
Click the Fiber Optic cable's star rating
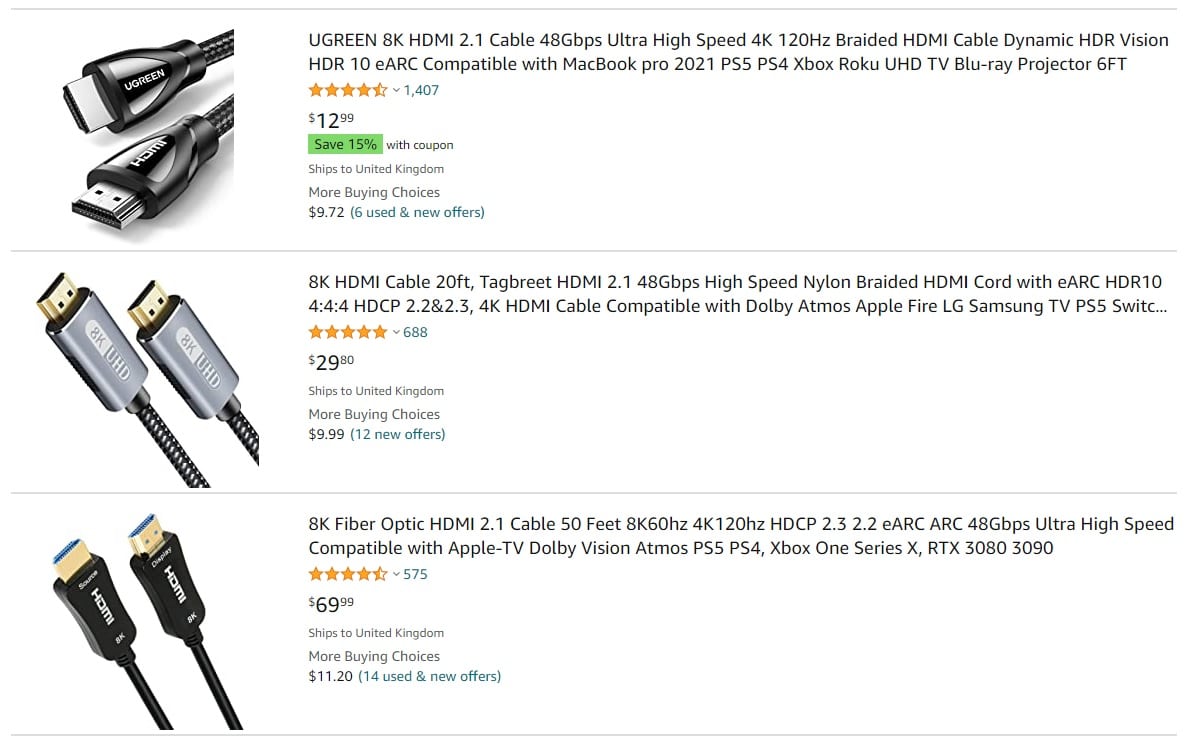[348, 573]
